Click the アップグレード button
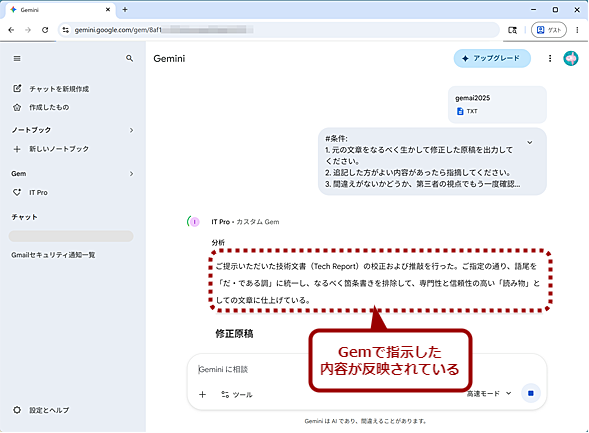This screenshot has height=433, width=589. 492,58
